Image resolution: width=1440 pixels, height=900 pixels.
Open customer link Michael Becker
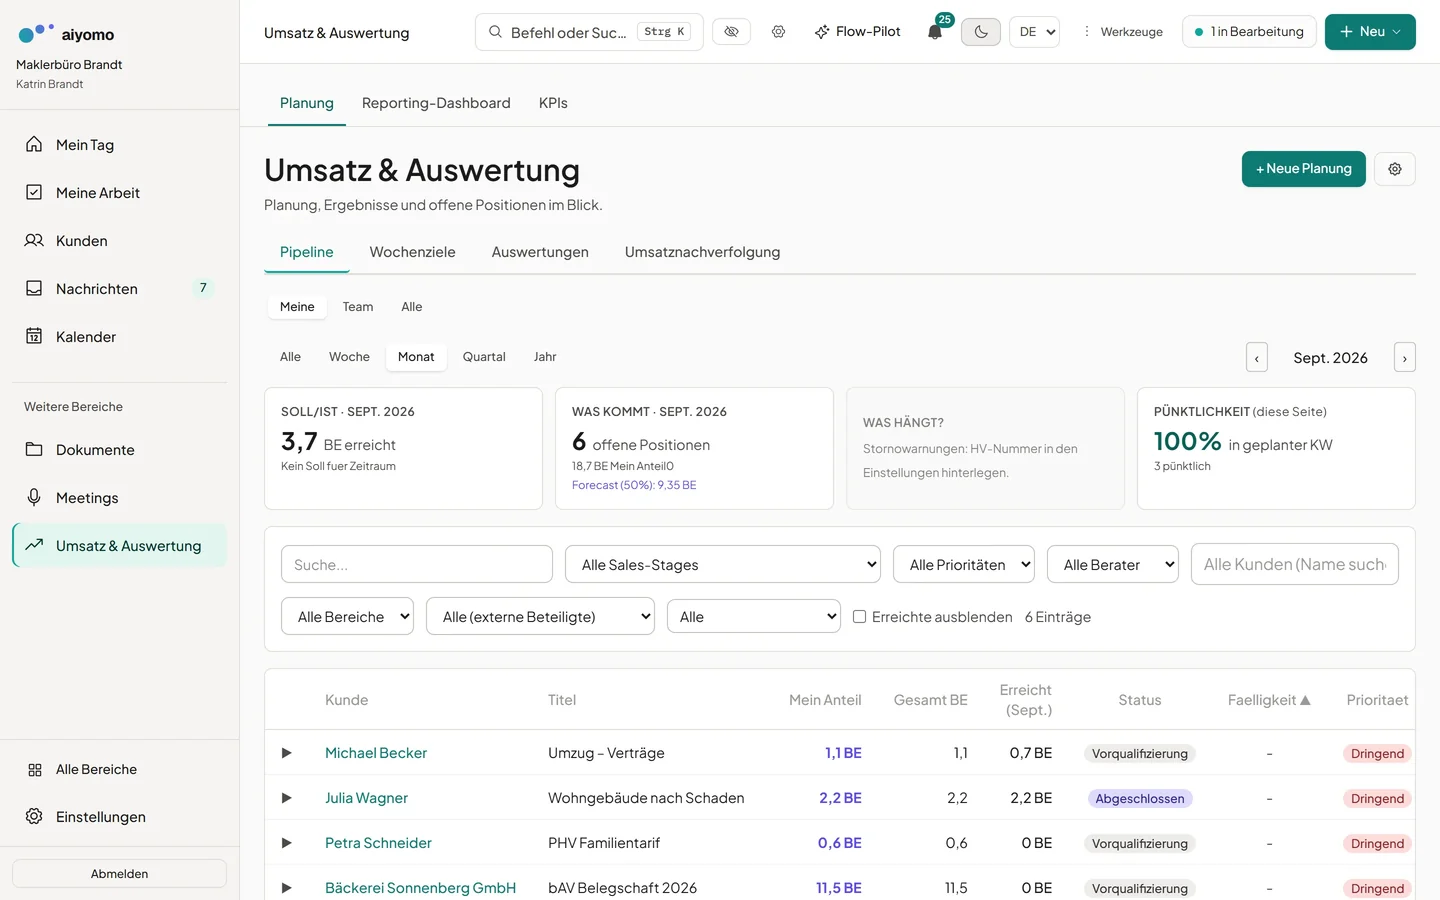(x=376, y=753)
